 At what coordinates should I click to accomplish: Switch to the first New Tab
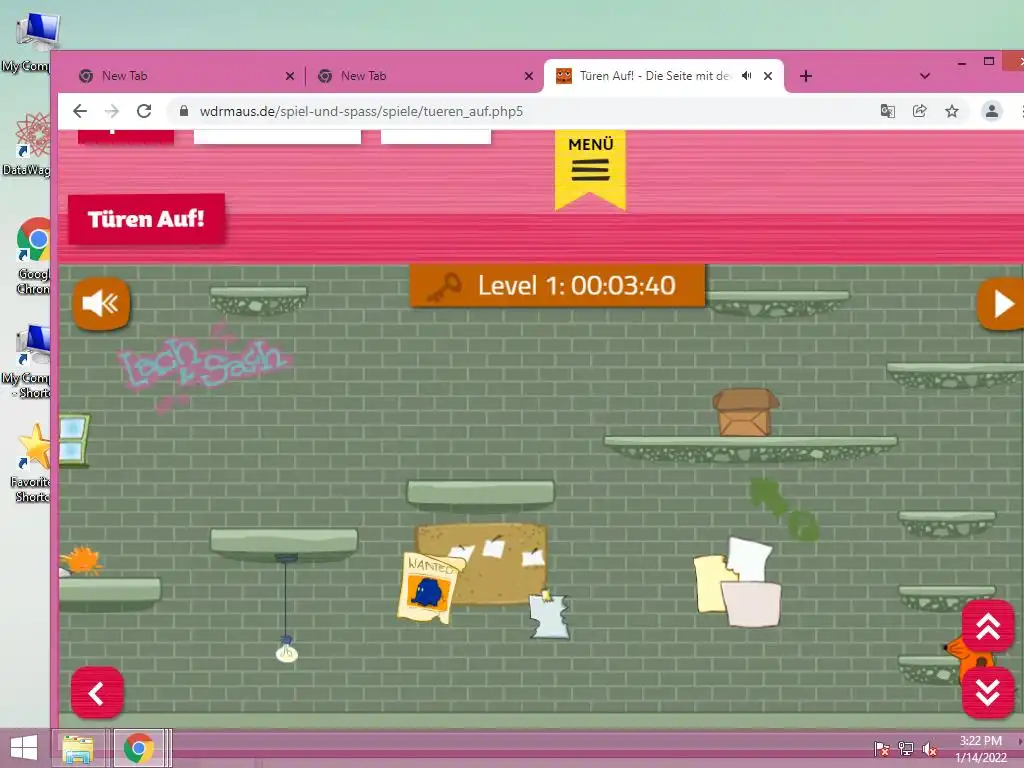[183, 76]
